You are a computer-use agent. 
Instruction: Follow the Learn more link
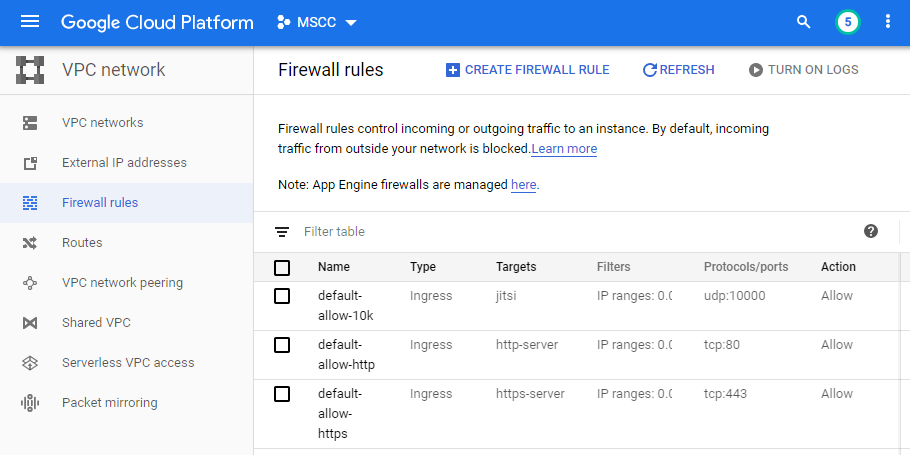(564, 149)
